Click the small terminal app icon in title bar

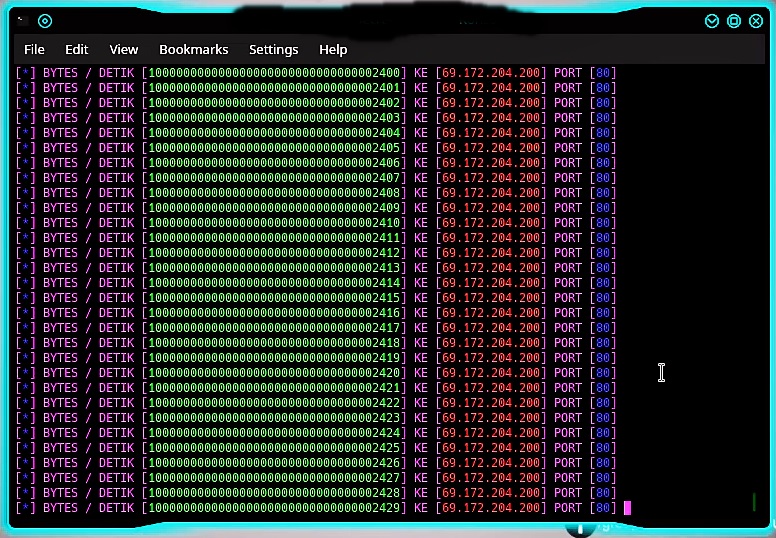(x=21, y=20)
